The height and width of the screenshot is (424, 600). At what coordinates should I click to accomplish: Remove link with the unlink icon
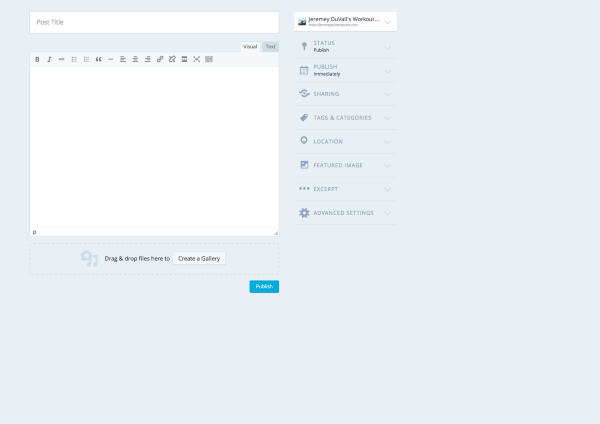coord(172,59)
